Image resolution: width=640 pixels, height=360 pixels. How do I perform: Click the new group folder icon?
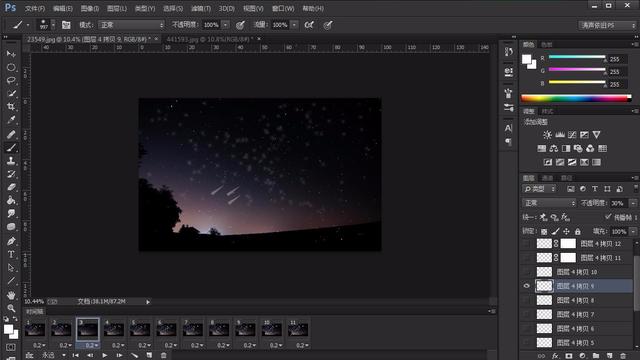[596, 356]
